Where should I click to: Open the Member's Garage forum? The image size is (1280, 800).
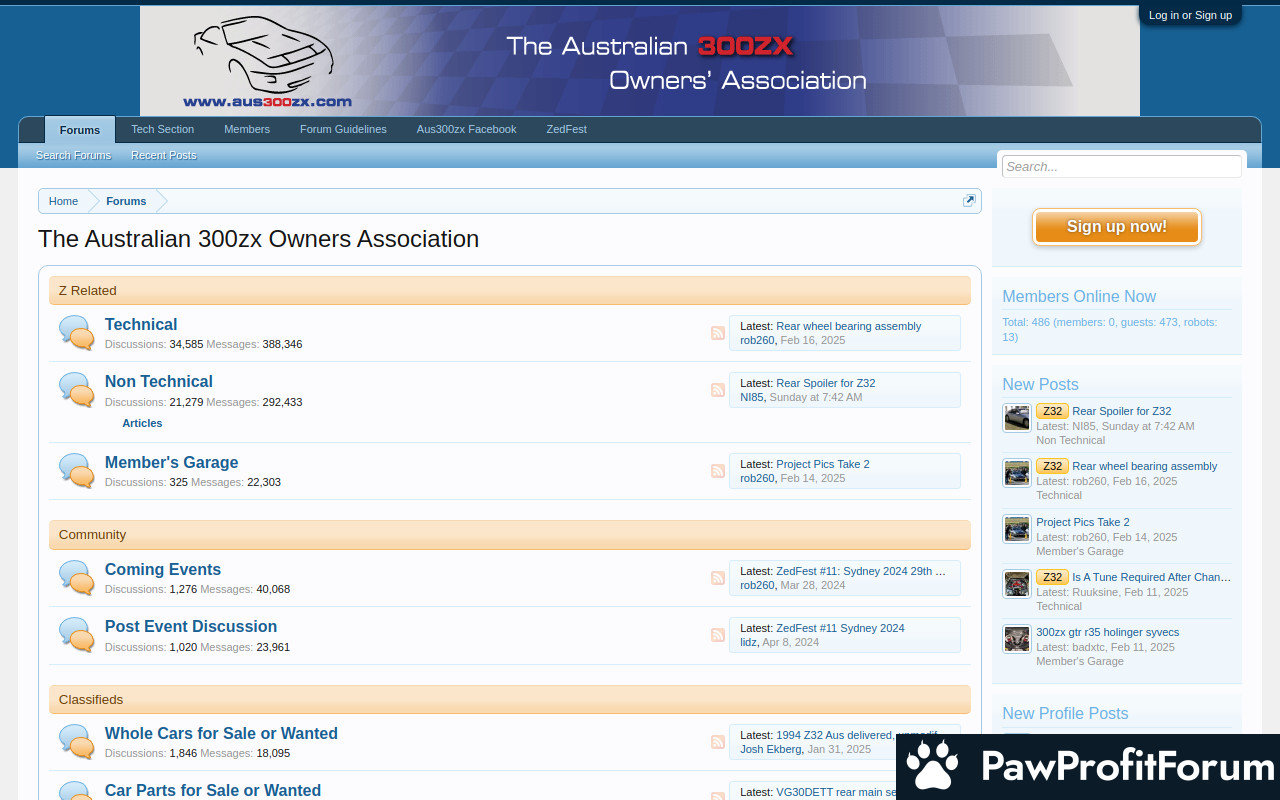(x=172, y=462)
